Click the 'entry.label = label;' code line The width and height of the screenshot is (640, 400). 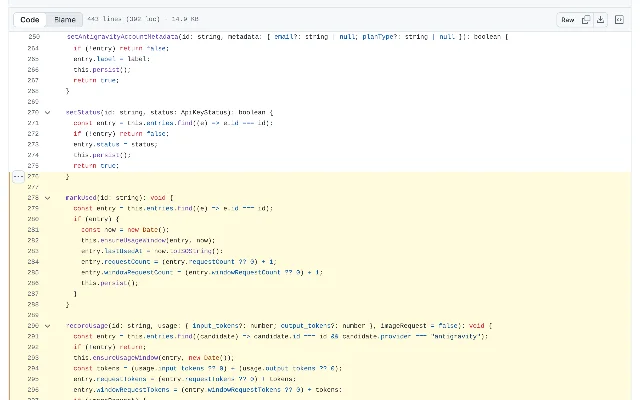point(112,59)
